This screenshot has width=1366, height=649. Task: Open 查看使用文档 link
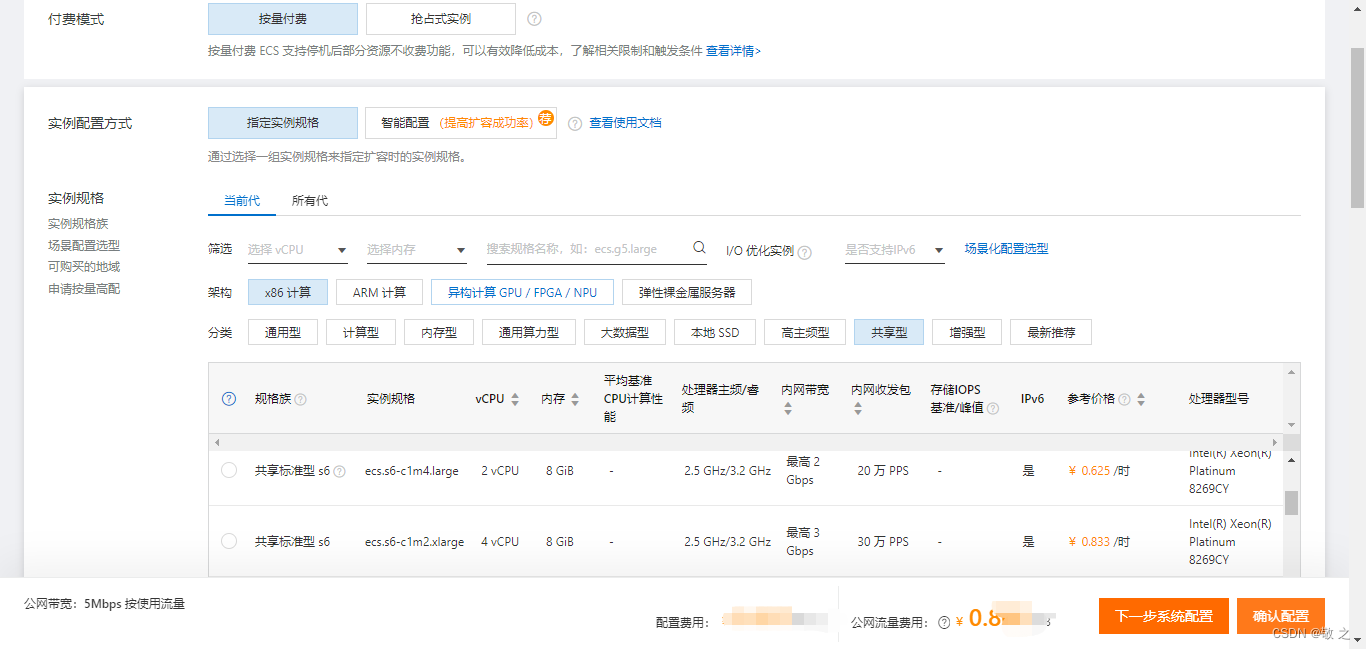[625, 123]
